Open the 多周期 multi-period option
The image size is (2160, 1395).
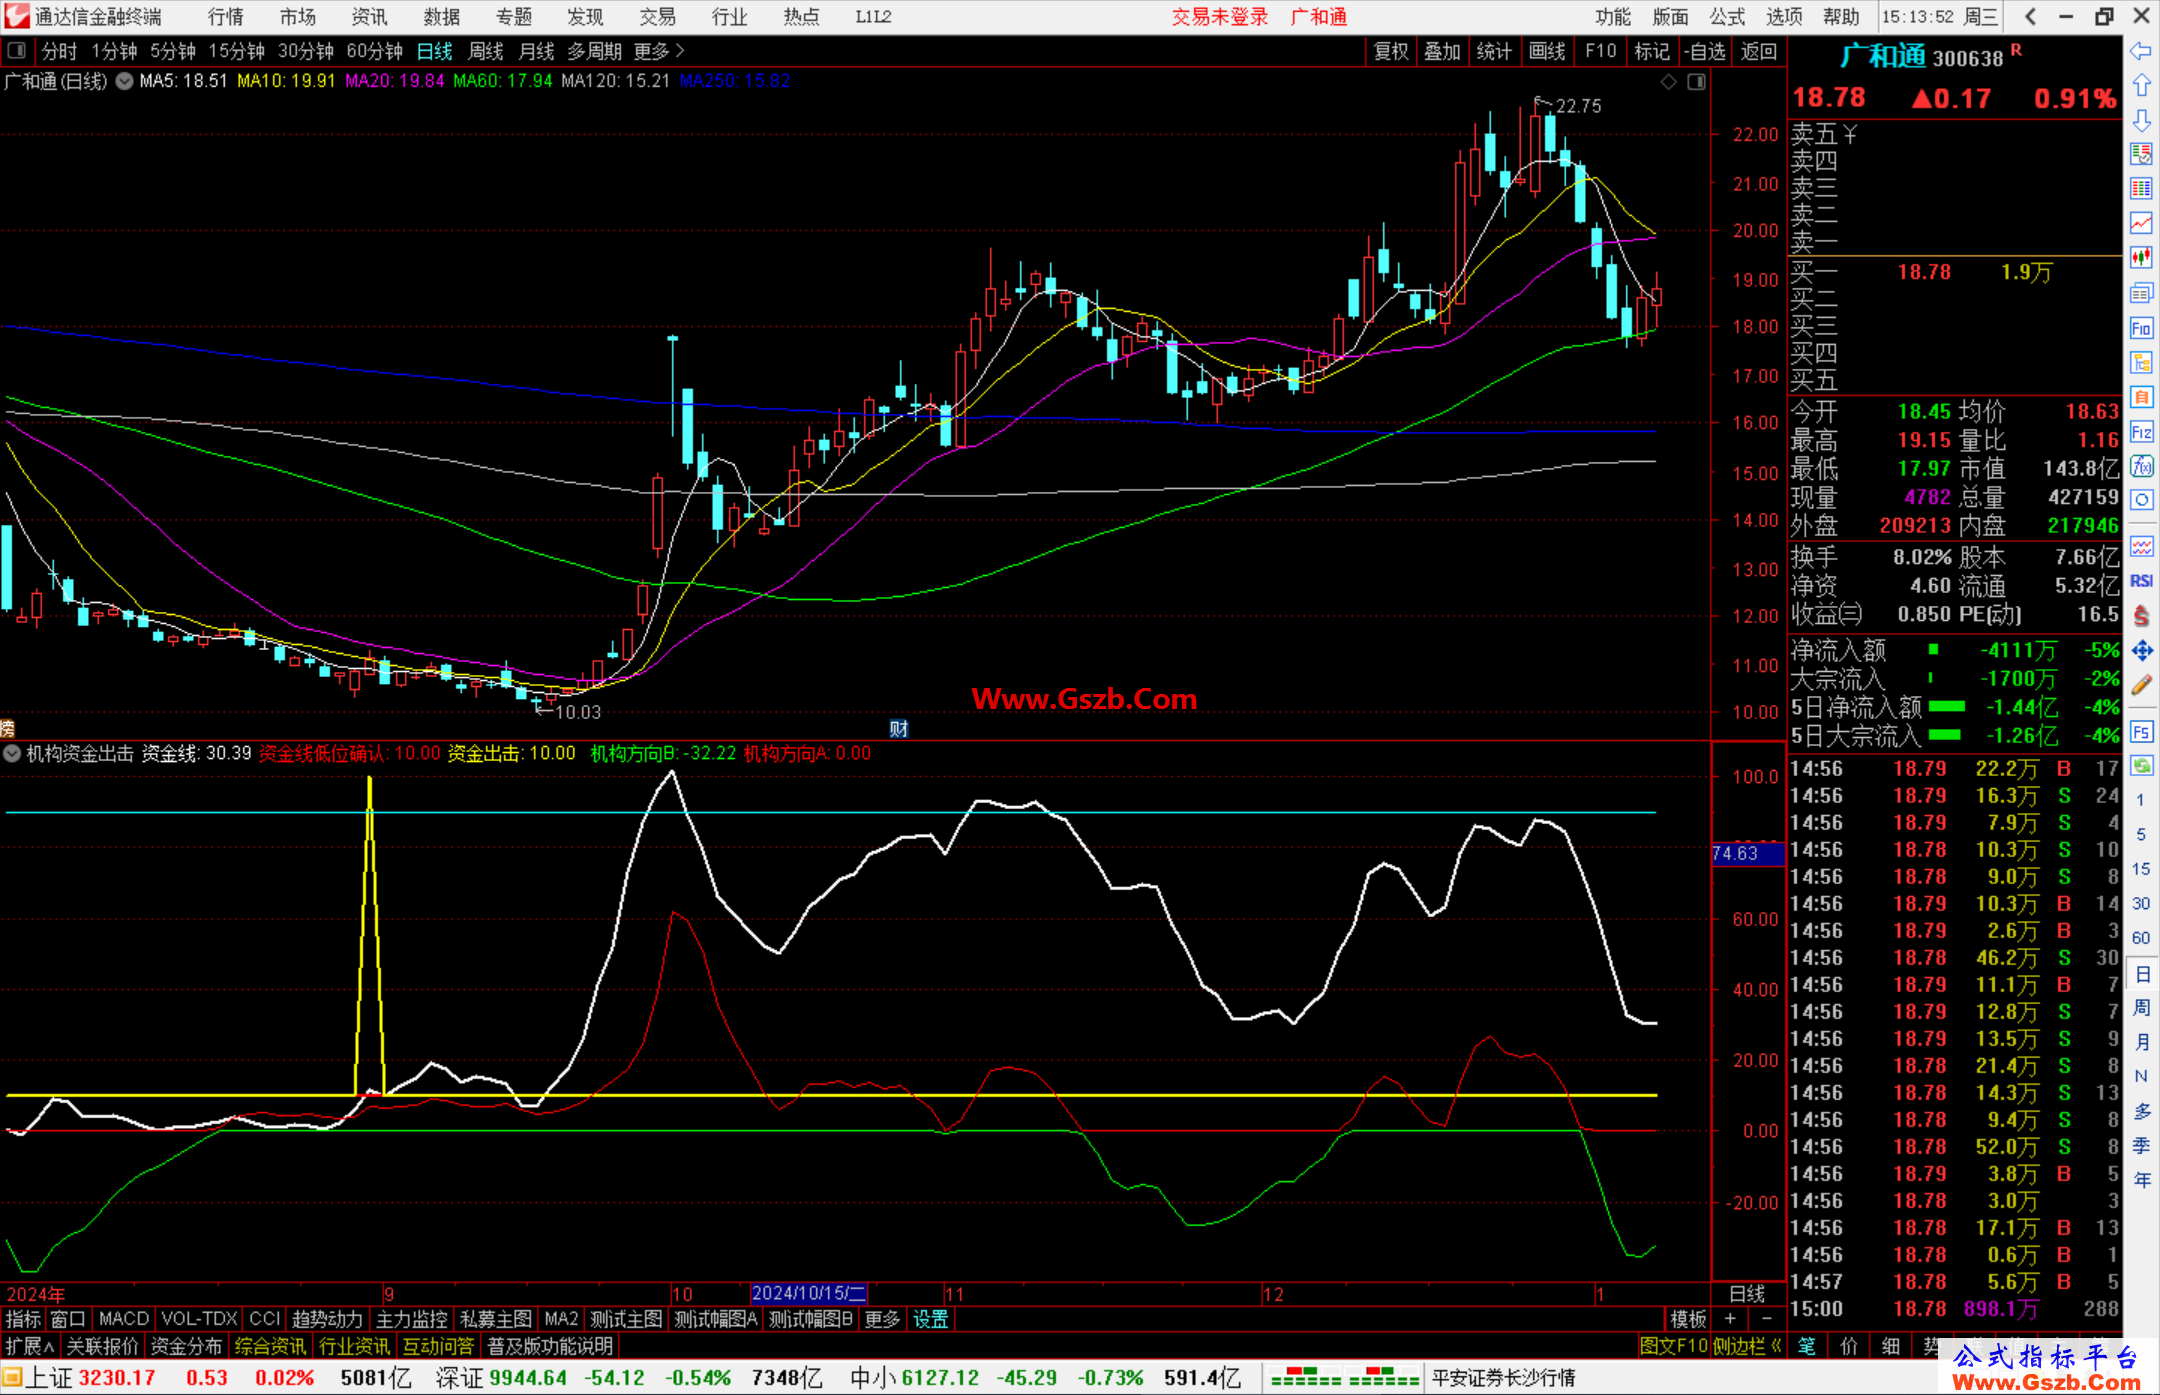click(x=595, y=51)
